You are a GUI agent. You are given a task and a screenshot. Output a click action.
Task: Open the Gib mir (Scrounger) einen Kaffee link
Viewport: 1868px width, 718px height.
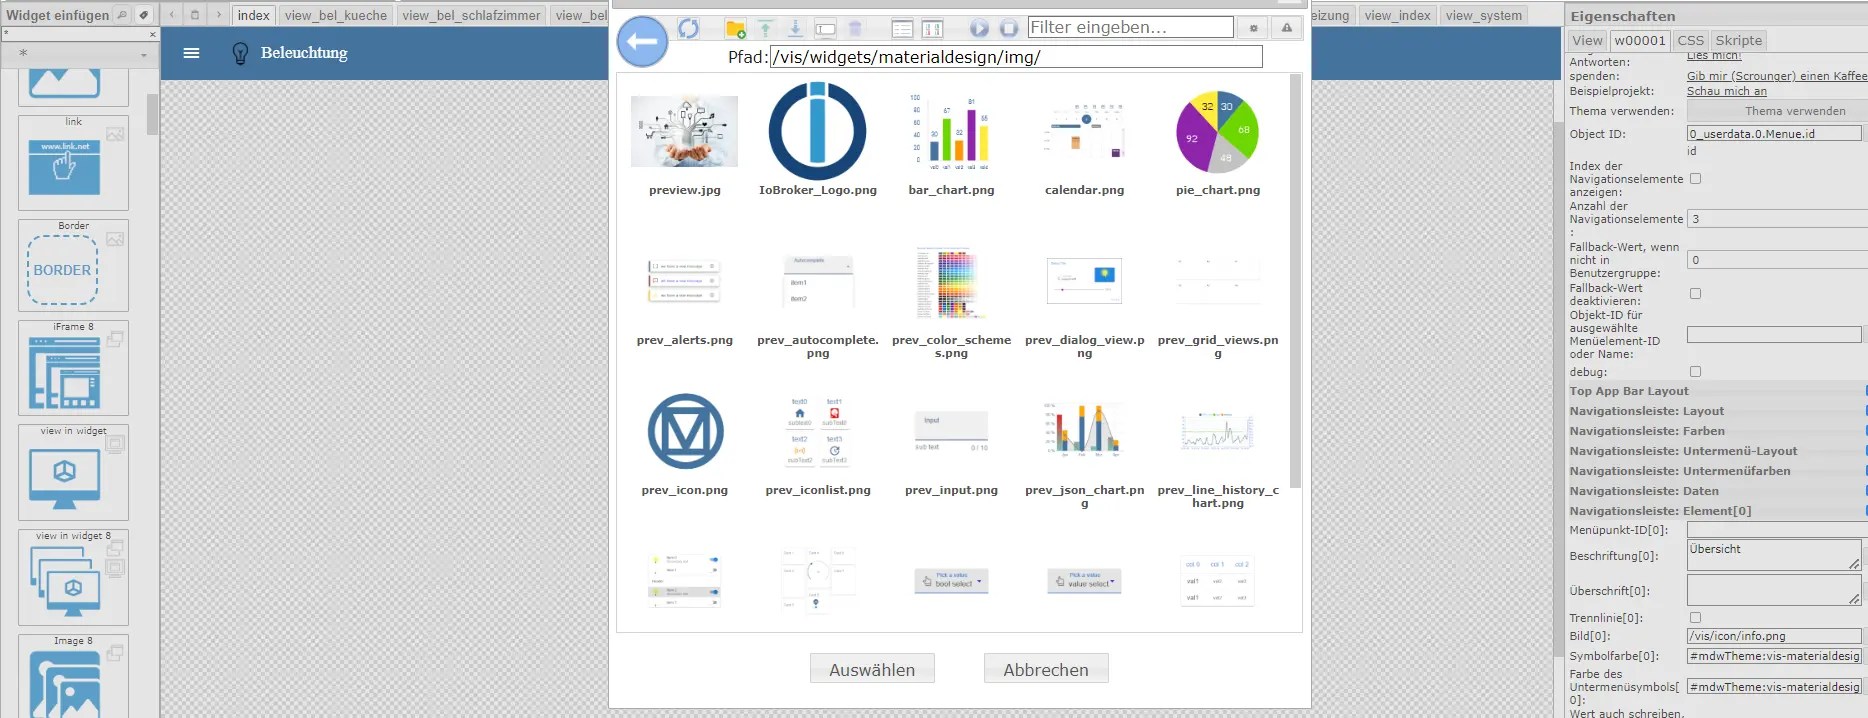(x=1777, y=76)
